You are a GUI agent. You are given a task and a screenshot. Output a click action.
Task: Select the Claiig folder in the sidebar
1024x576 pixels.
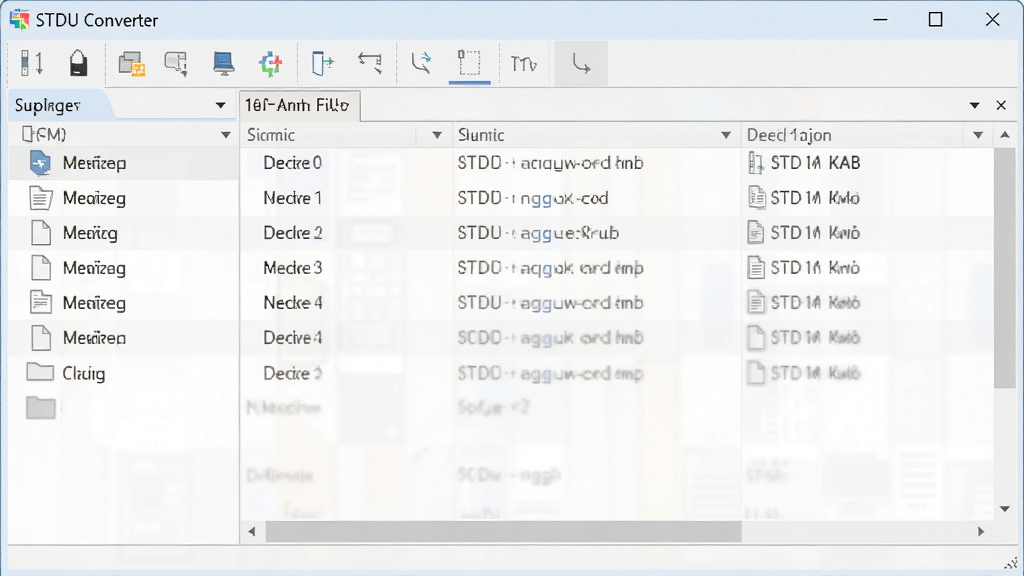84,374
